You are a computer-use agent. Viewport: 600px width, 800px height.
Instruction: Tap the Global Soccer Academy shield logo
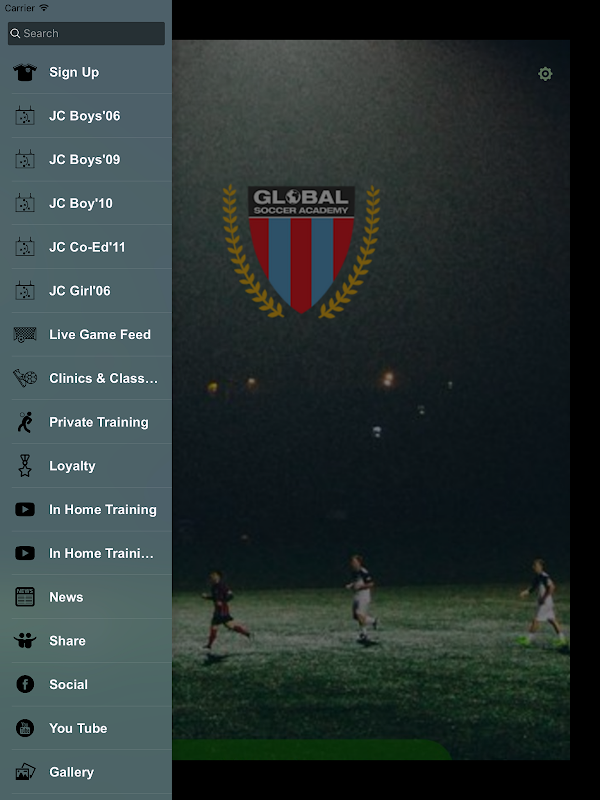(x=301, y=250)
